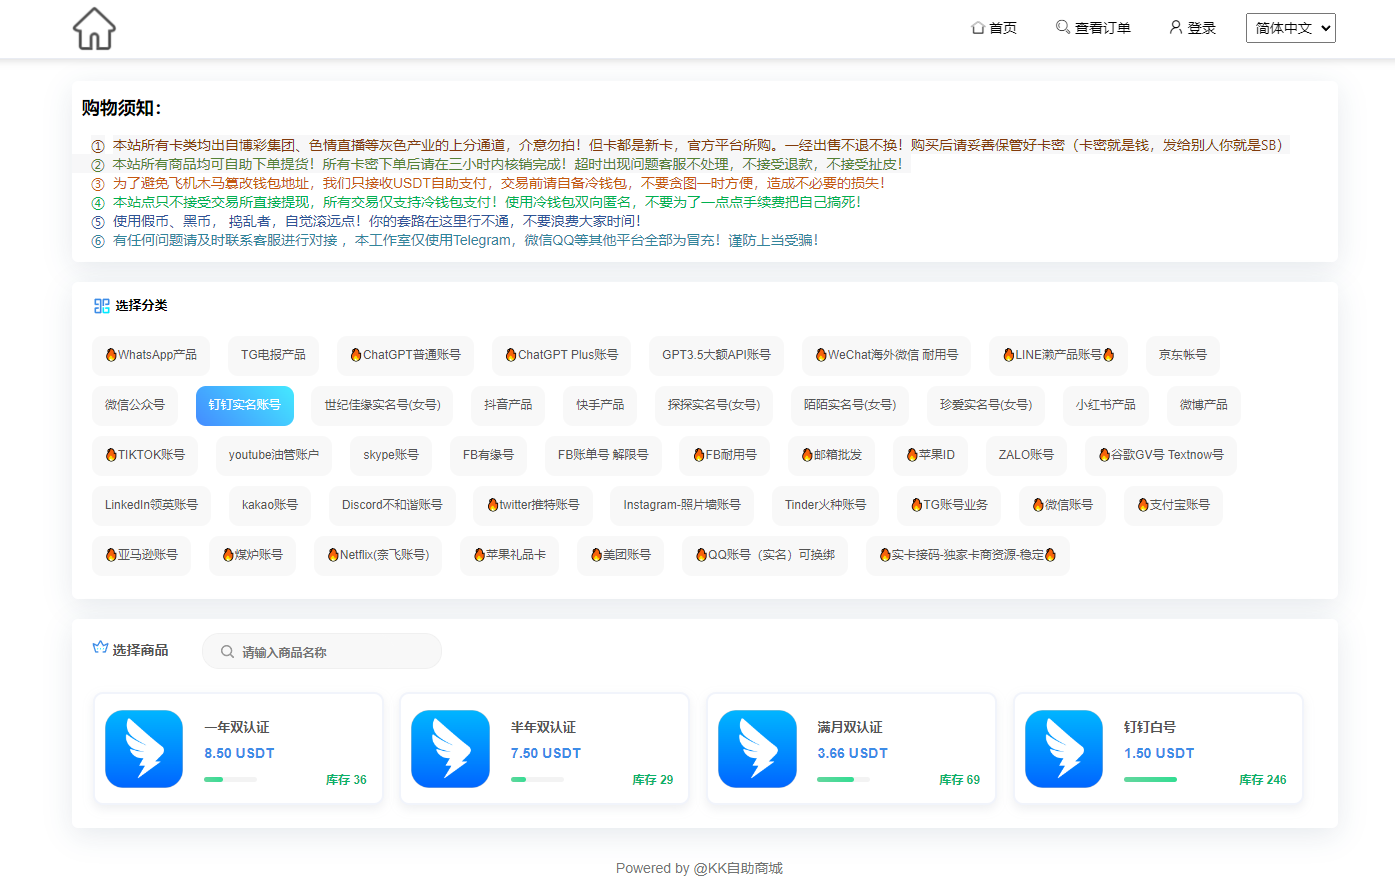
Task: Select the ZALO账号 category
Action: click(x=1026, y=455)
